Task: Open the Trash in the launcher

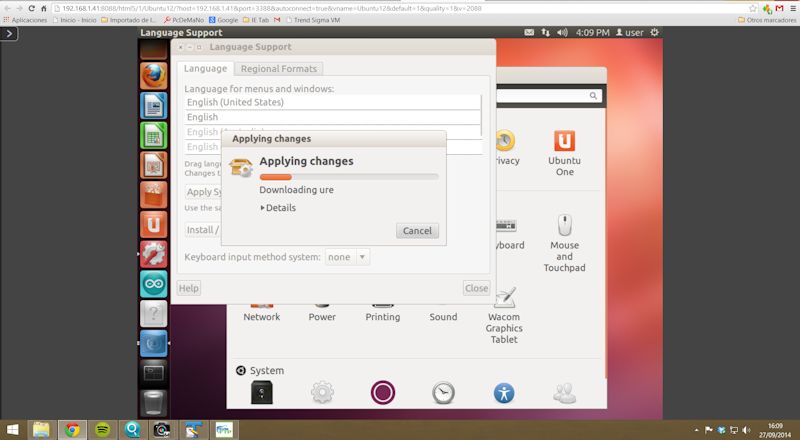Action: 154,403
